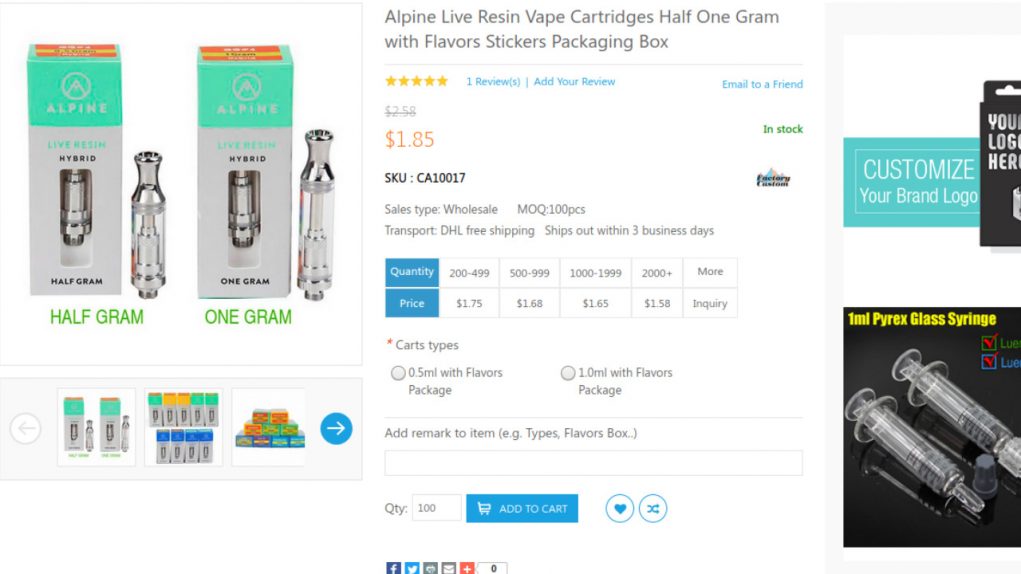This screenshot has width=1021, height=574.
Task: Select 1.0ml with Flavors Package option
Action: click(x=569, y=373)
